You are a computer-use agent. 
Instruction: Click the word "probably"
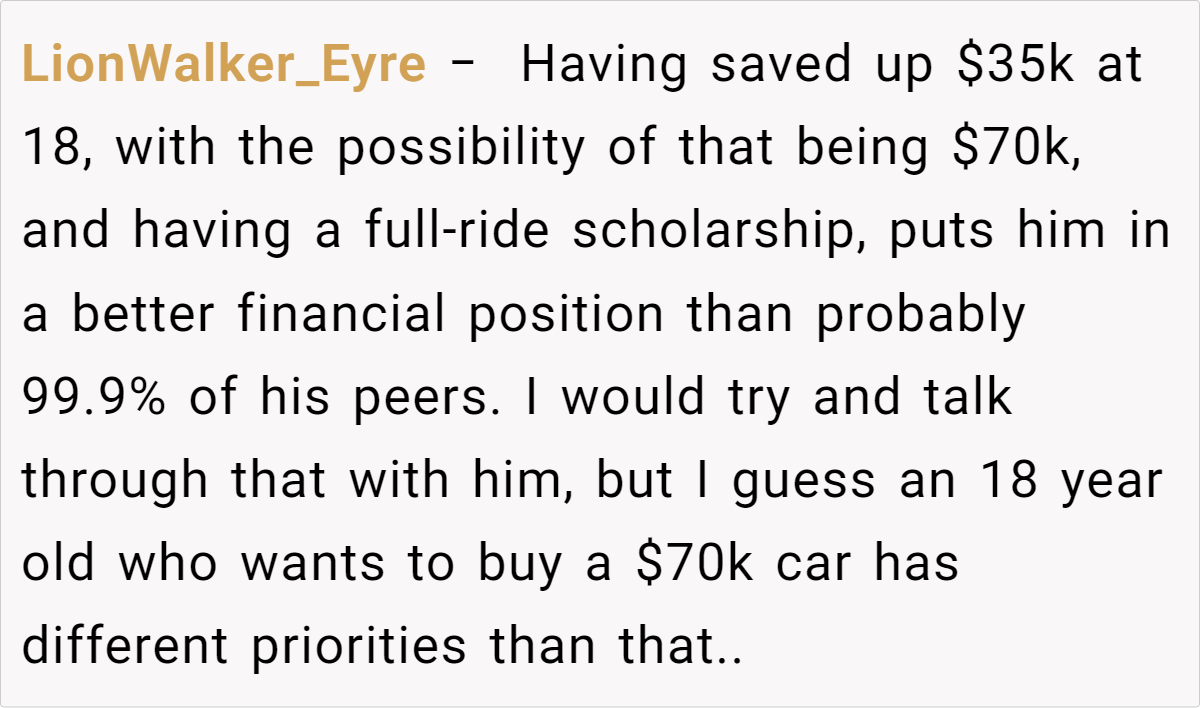(x=921, y=315)
